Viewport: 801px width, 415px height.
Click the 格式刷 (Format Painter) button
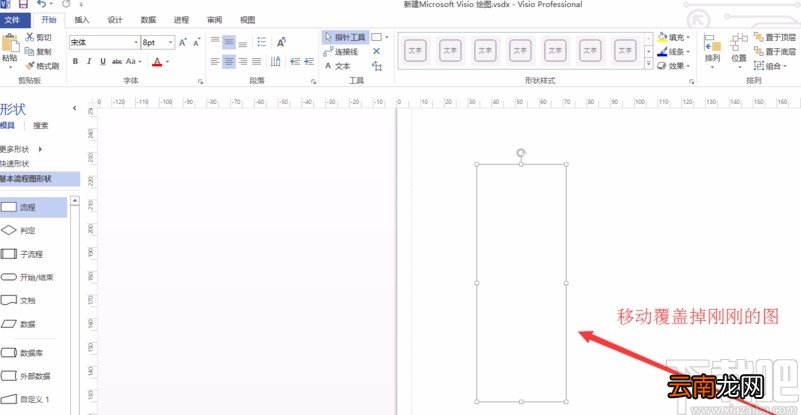tap(42, 66)
